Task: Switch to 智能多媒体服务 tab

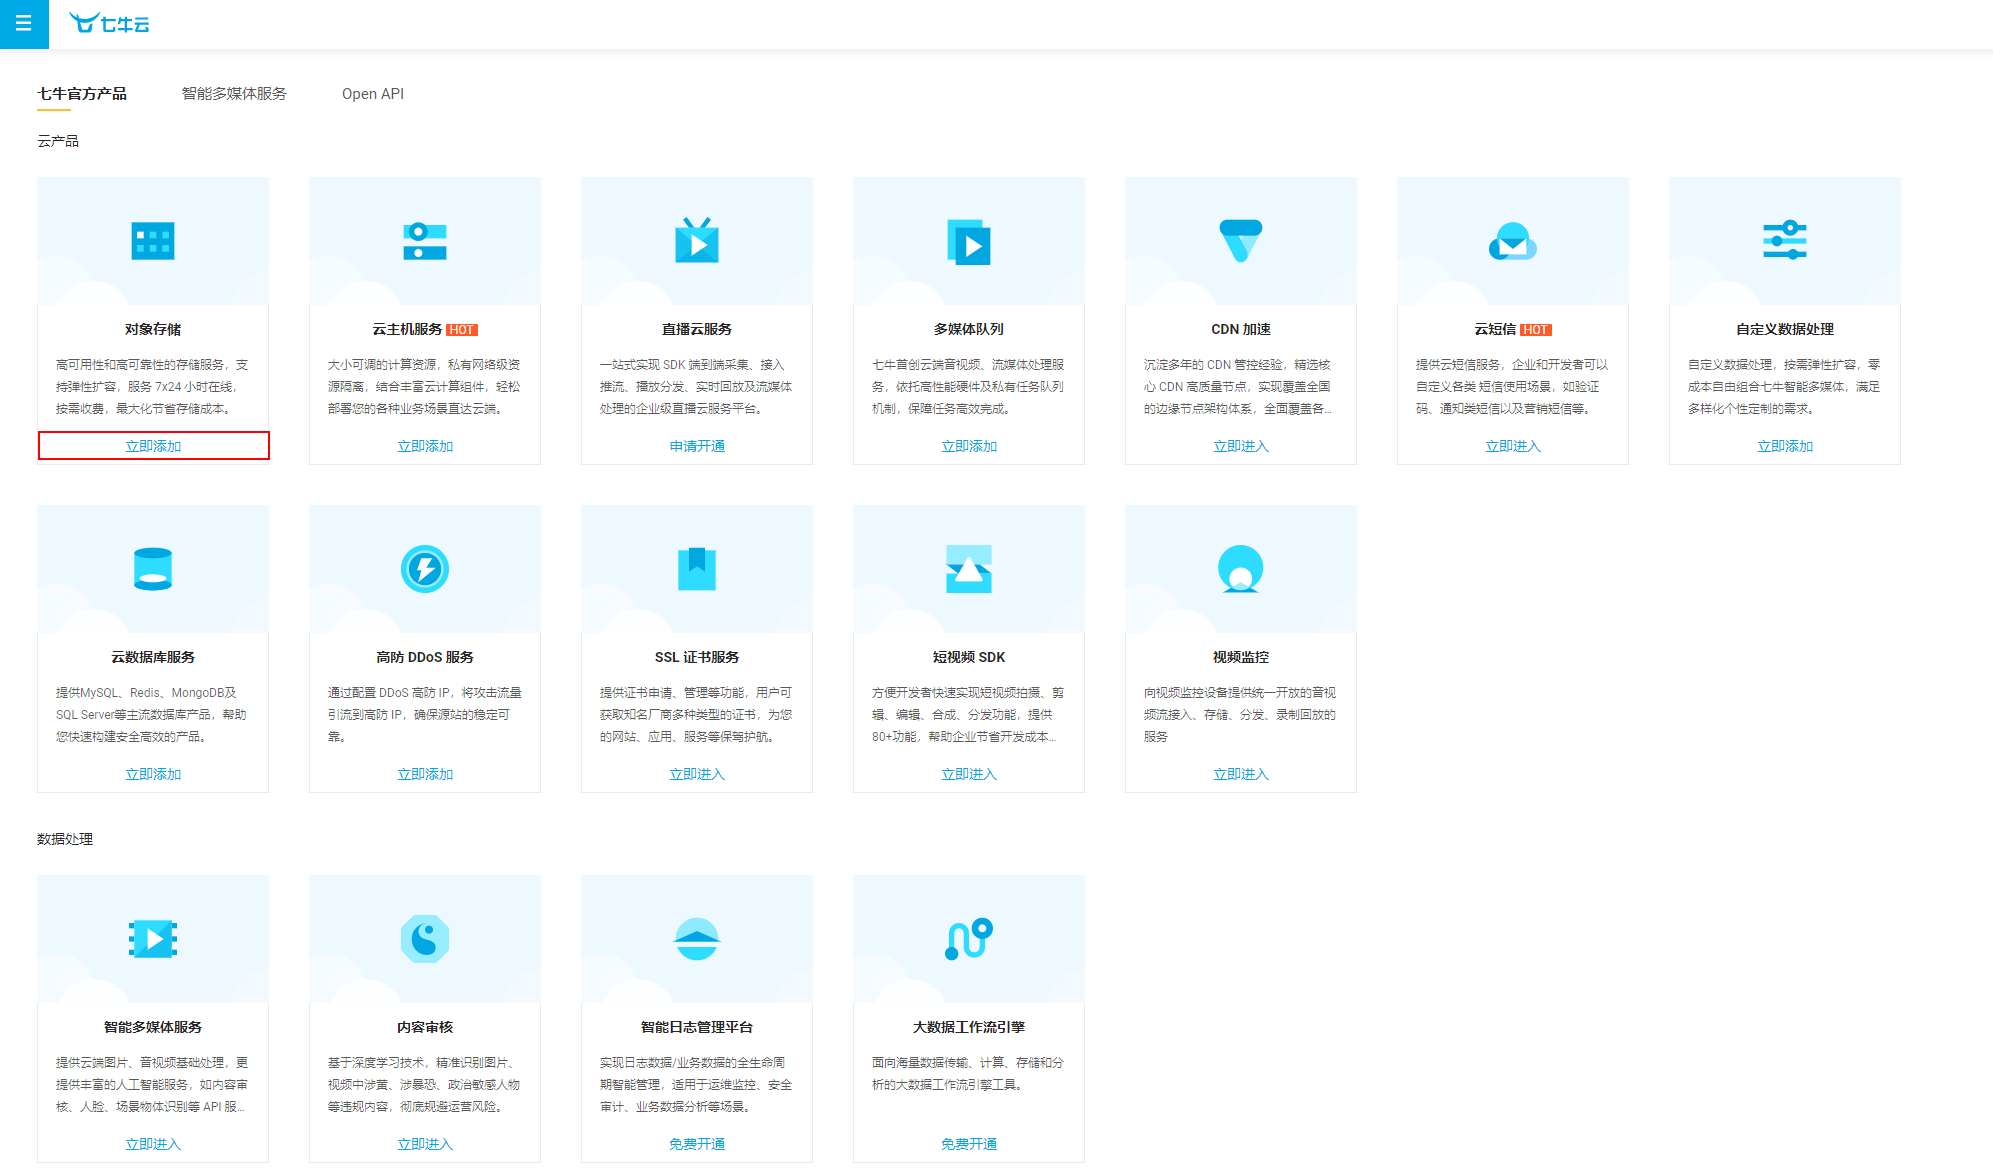Action: [x=234, y=94]
